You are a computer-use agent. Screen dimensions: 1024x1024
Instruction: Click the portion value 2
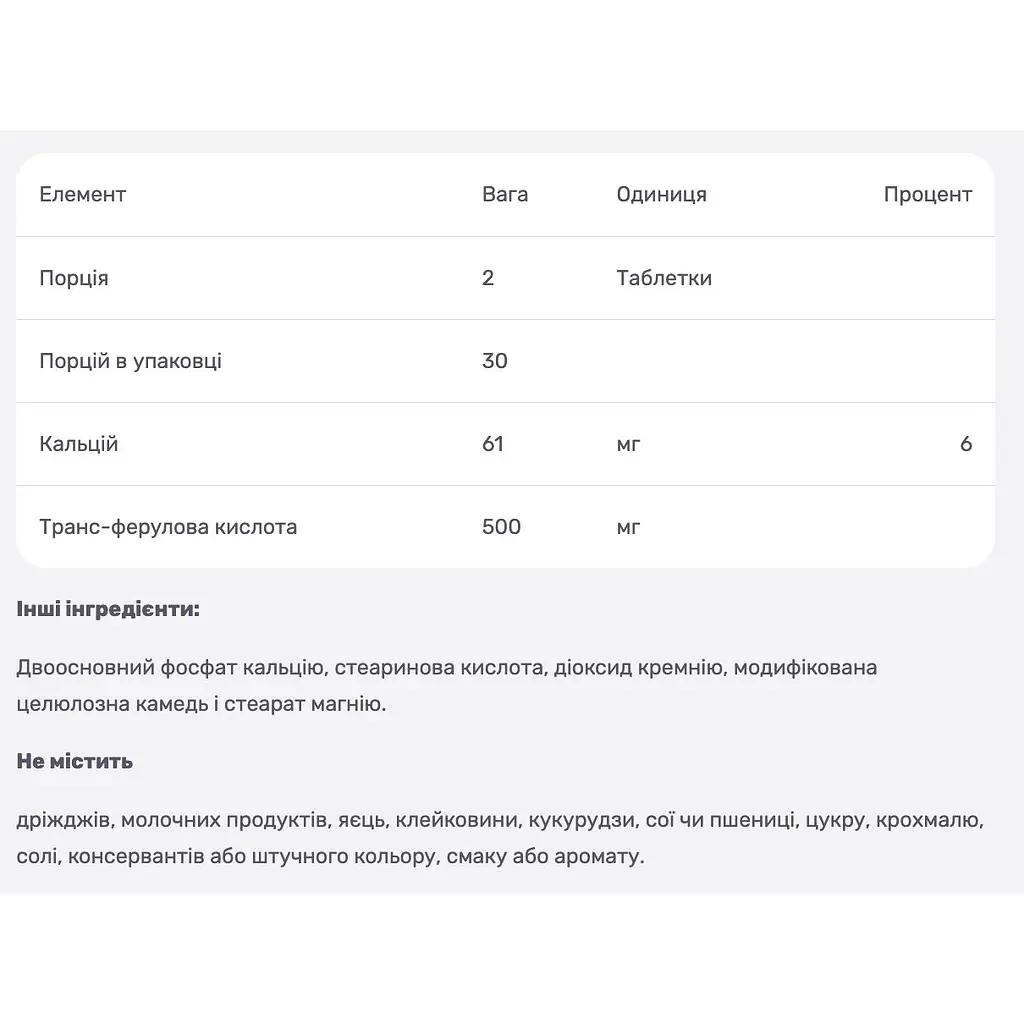488,278
